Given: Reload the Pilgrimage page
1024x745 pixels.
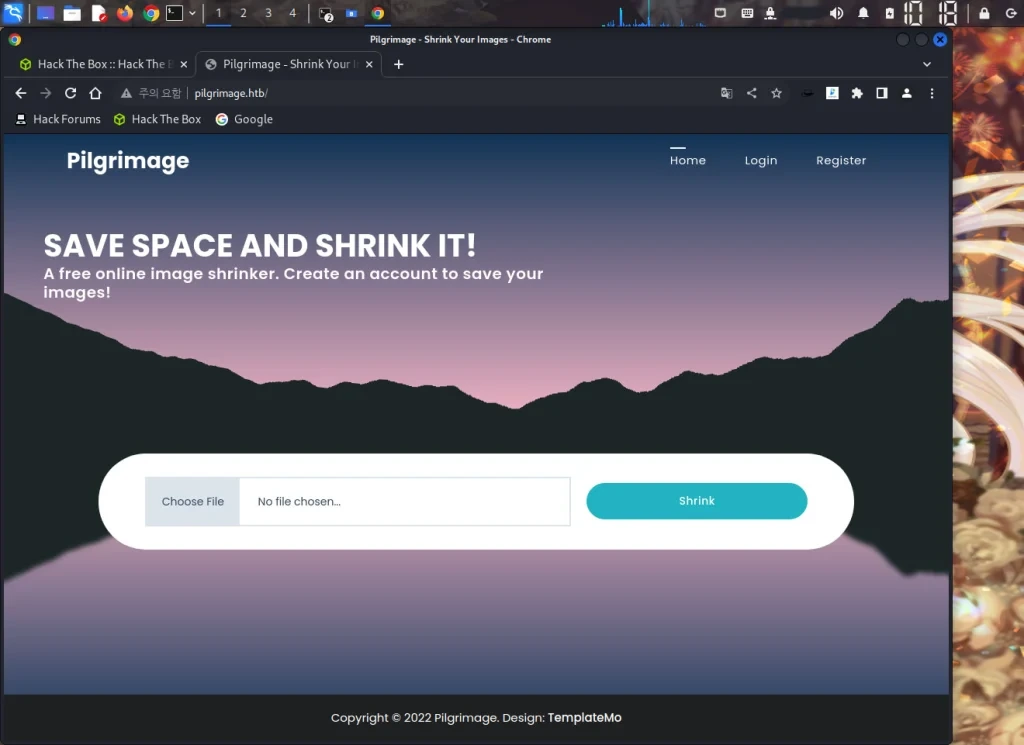Looking at the screenshot, I should [x=71, y=93].
